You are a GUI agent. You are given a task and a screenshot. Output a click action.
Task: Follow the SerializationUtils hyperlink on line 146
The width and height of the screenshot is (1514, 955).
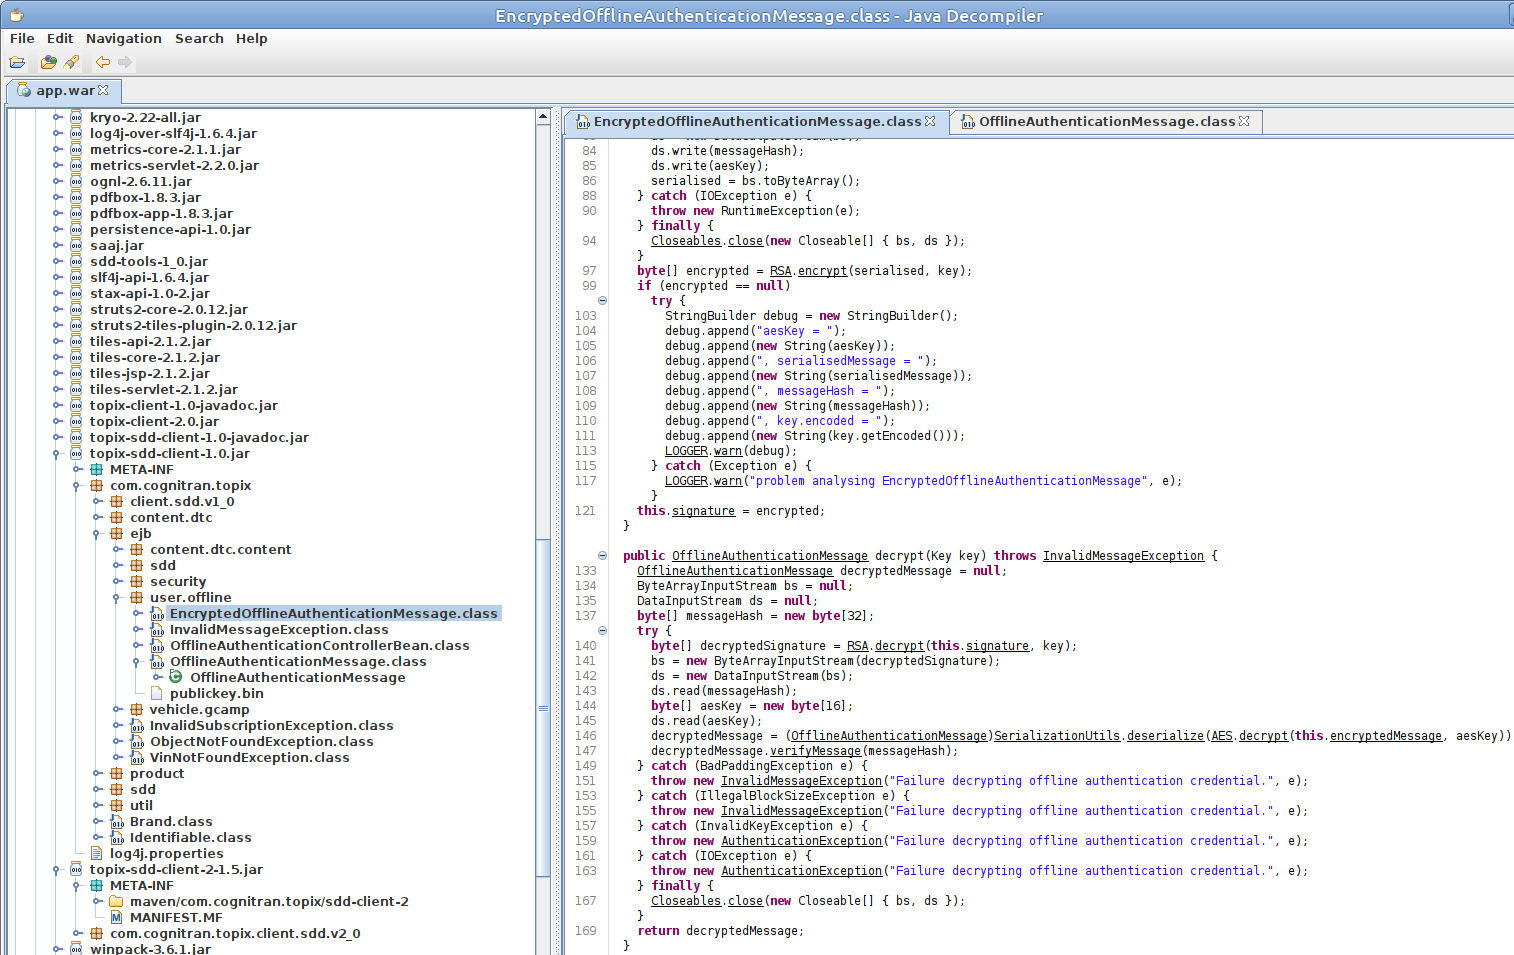click(x=1056, y=735)
